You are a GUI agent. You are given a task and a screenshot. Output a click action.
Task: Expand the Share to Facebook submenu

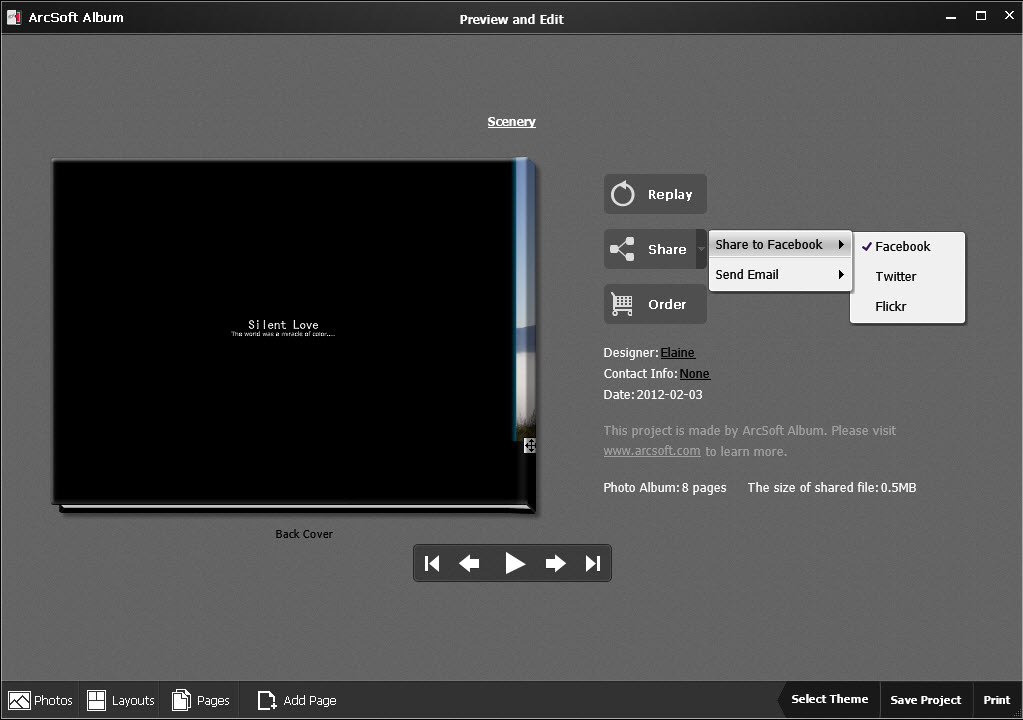(x=780, y=244)
